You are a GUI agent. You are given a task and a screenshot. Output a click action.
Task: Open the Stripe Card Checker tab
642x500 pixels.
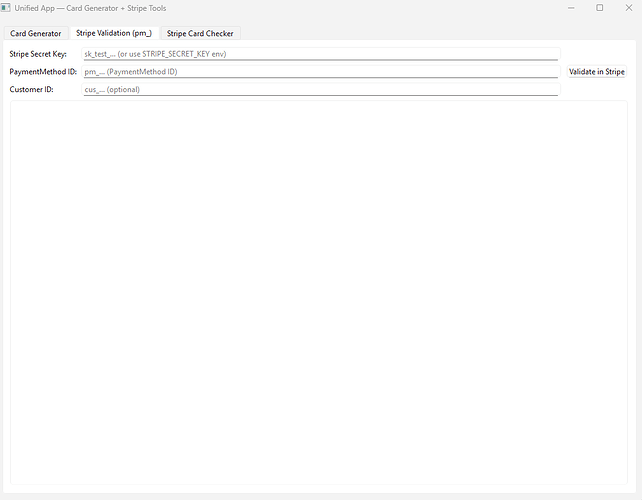coord(200,33)
